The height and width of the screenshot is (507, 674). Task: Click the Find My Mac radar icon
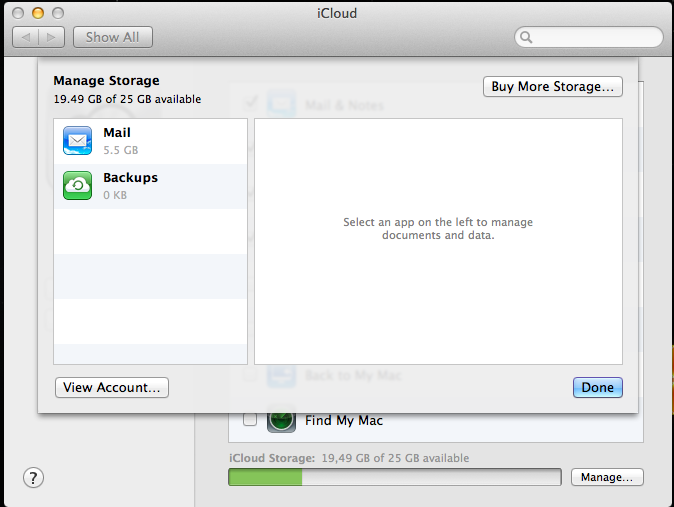coord(281,421)
